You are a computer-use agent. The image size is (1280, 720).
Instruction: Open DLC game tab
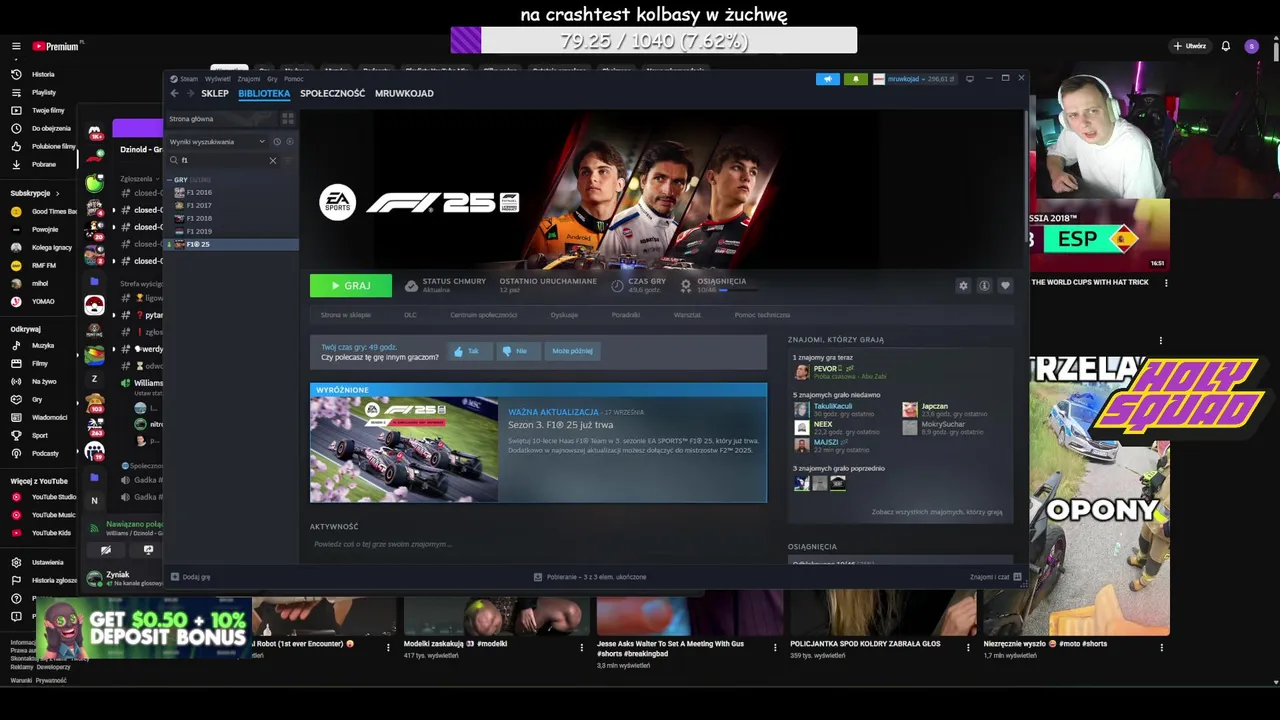click(x=410, y=315)
